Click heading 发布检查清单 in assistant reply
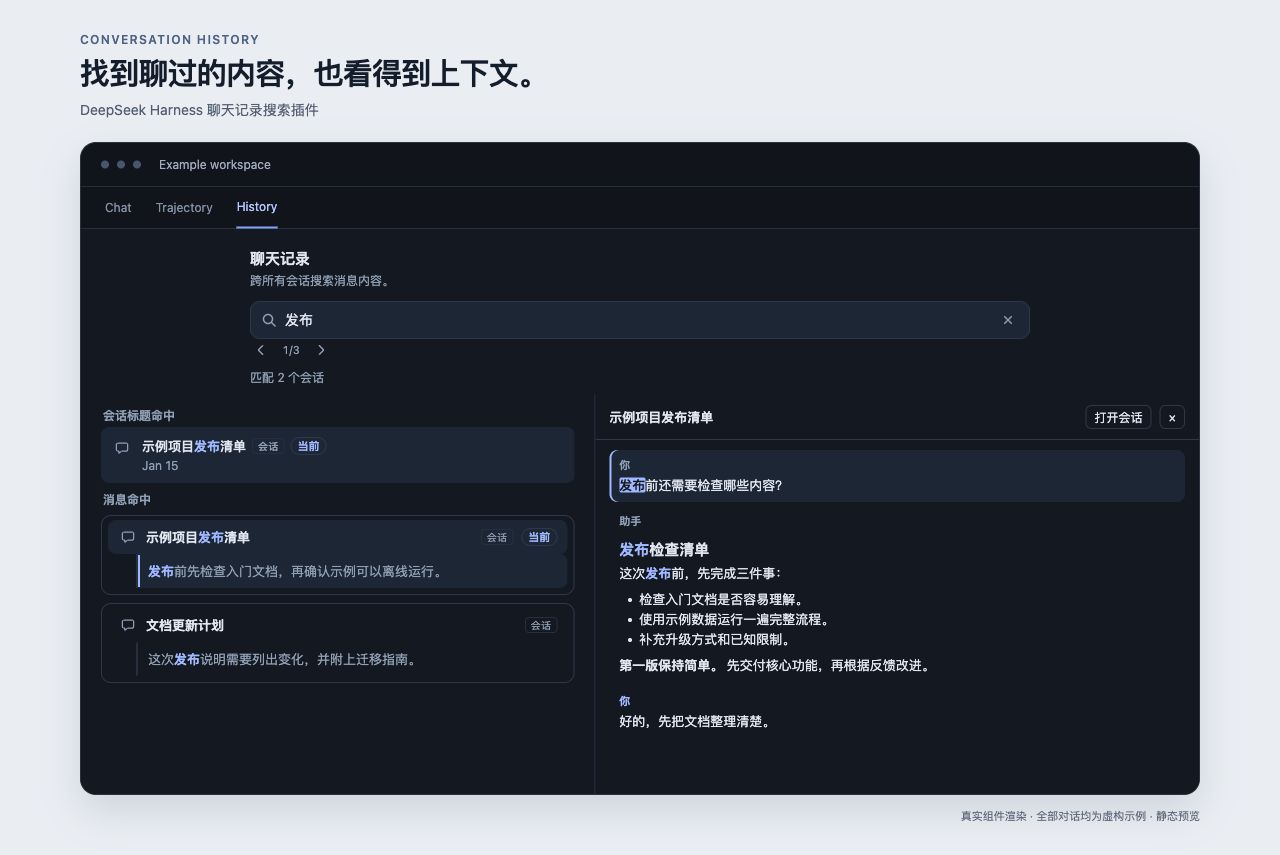Viewport: 1280px width, 855px height. (x=664, y=549)
